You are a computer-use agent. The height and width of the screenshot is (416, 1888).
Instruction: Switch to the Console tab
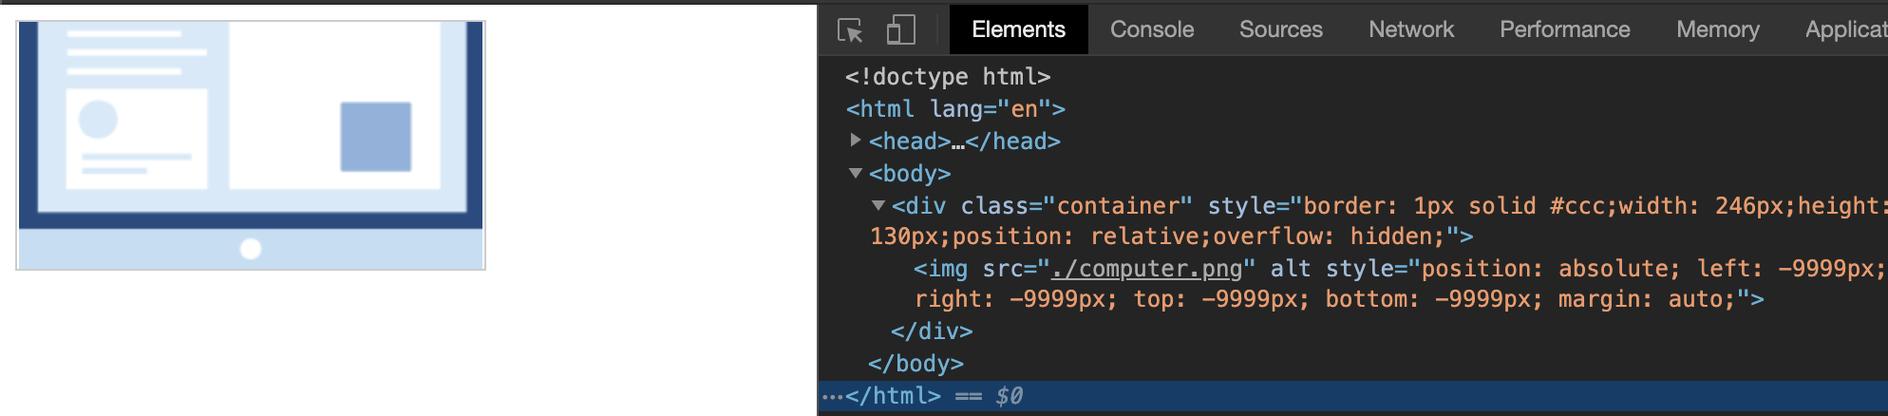click(1152, 30)
